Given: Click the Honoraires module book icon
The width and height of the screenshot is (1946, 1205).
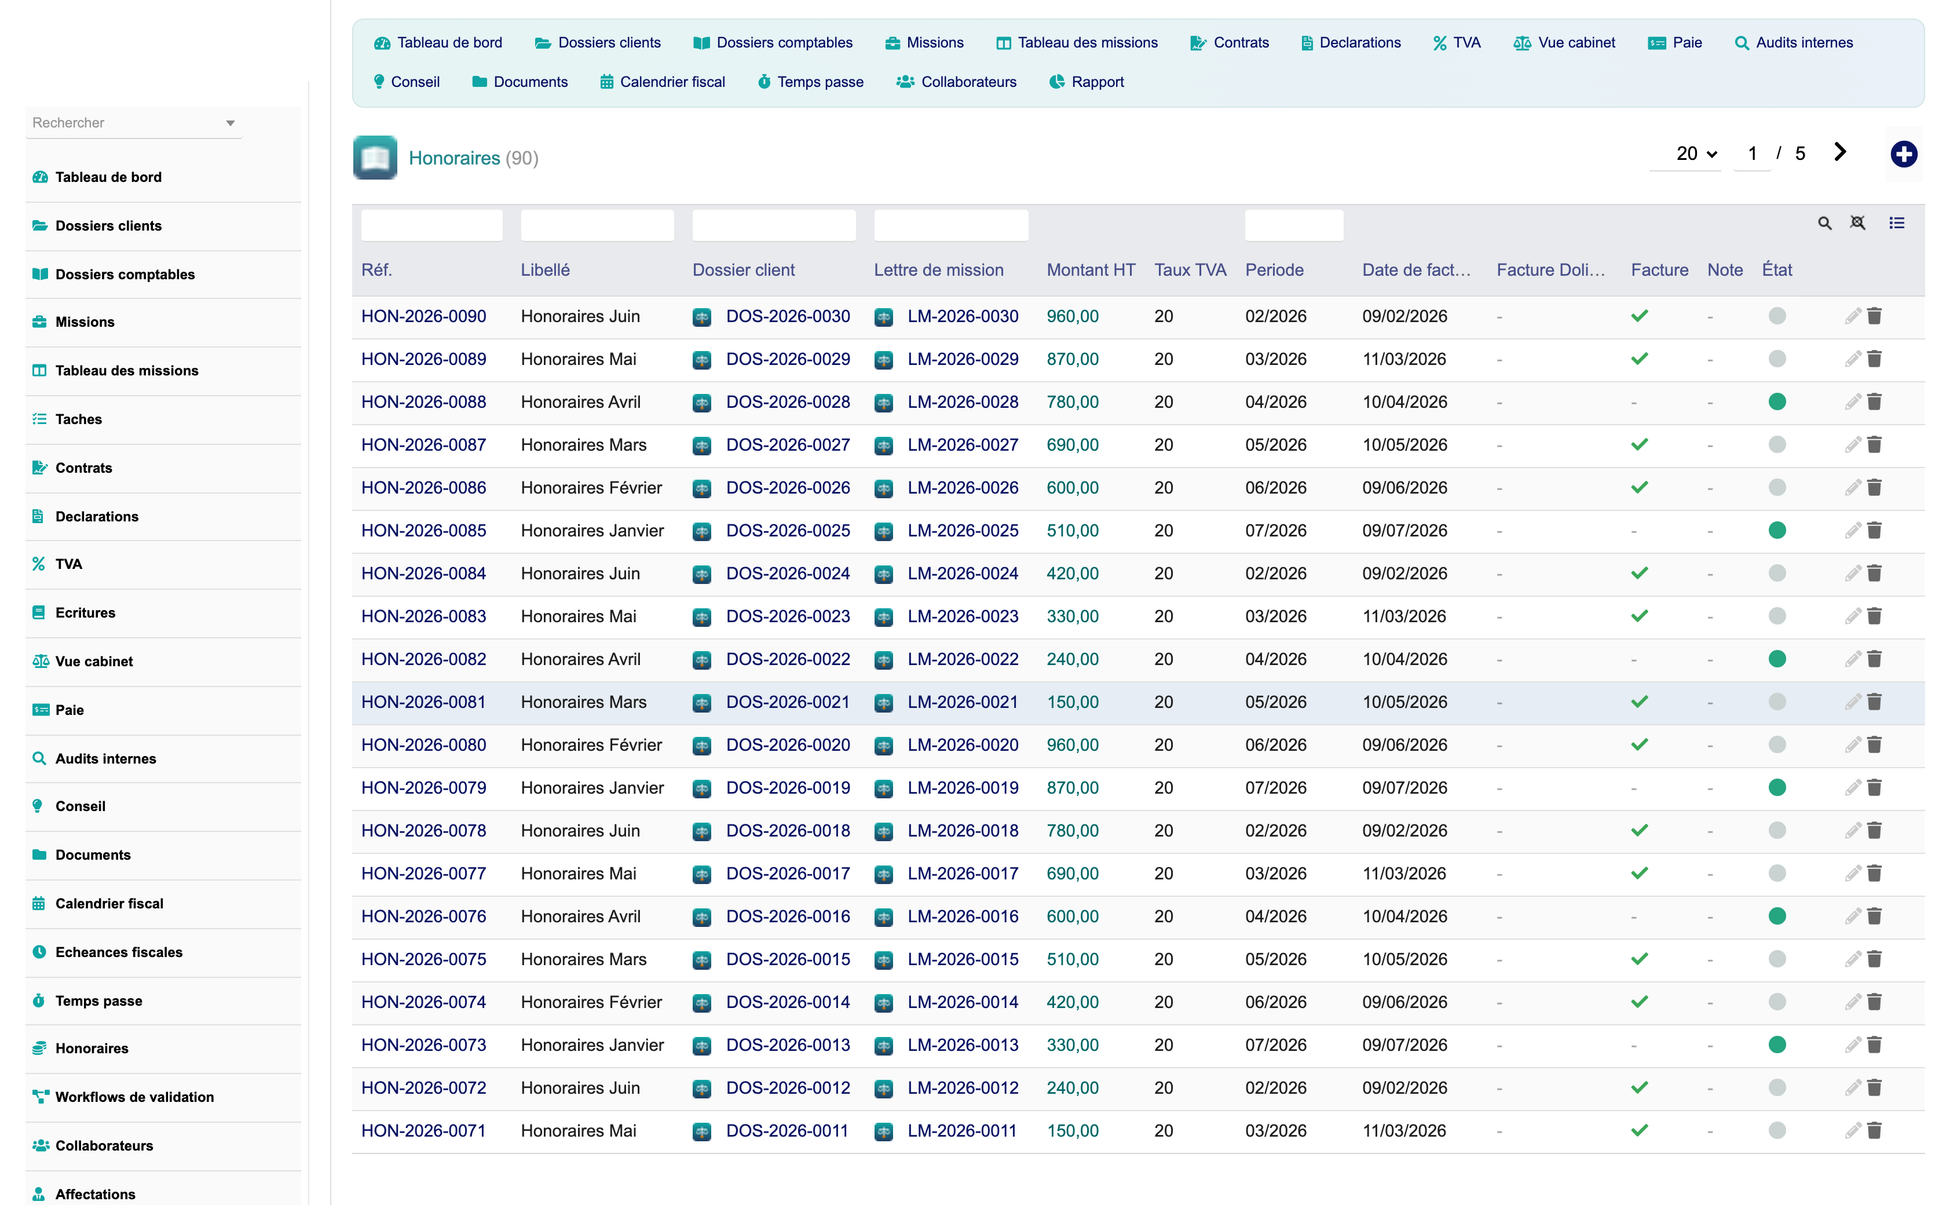Looking at the screenshot, I should point(375,158).
